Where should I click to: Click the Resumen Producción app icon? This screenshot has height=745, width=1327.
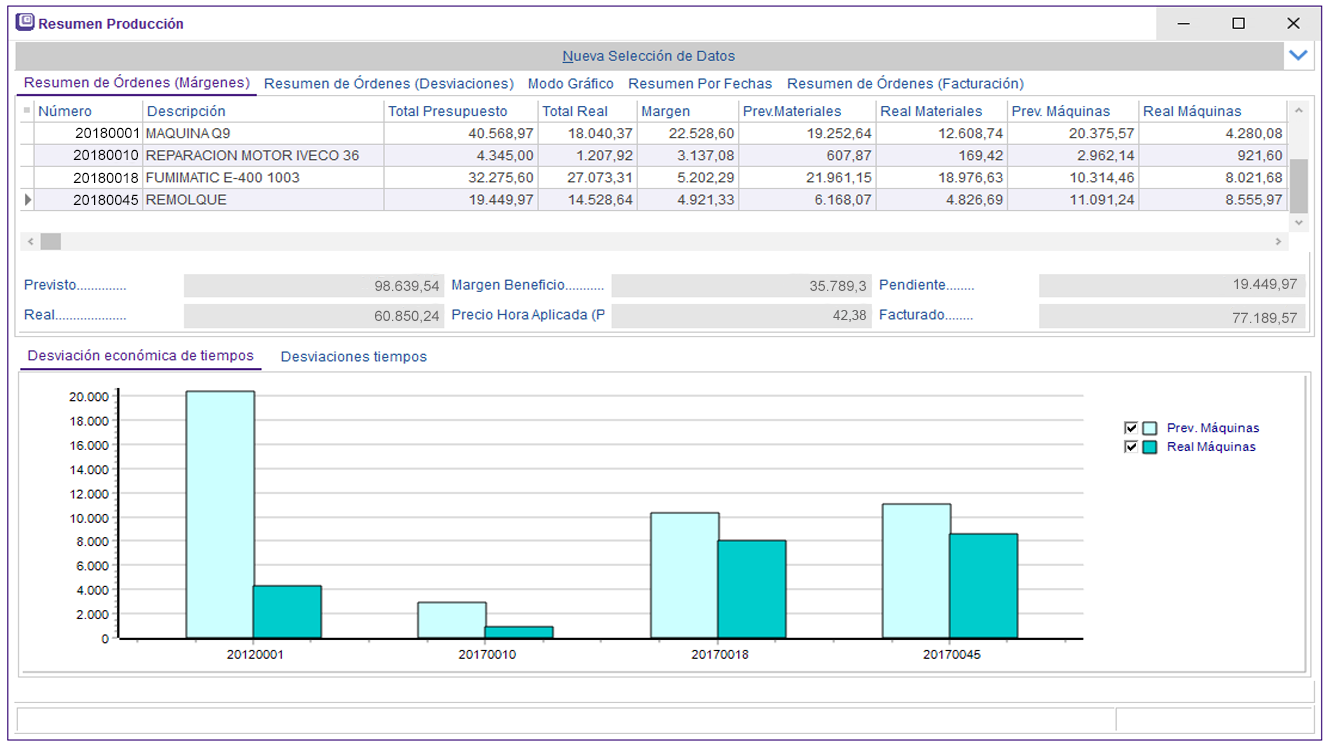pyautogui.click(x=25, y=22)
